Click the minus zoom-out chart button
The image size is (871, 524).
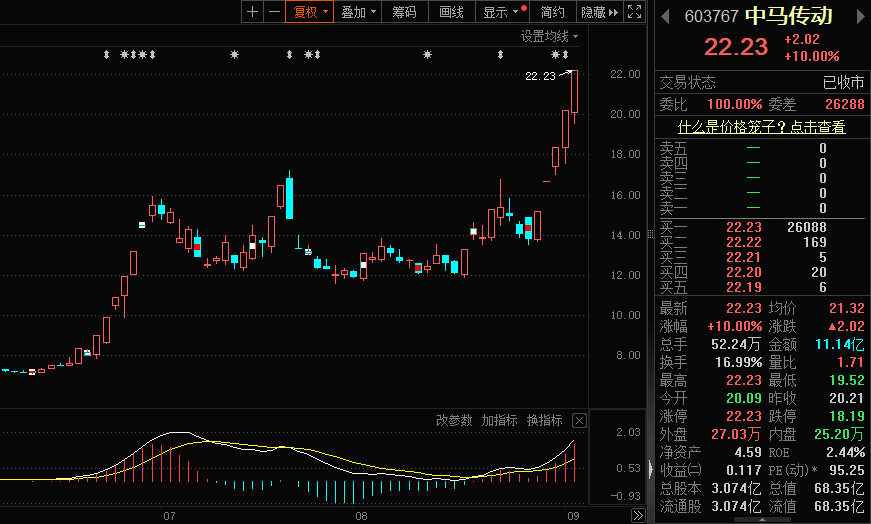click(273, 12)
